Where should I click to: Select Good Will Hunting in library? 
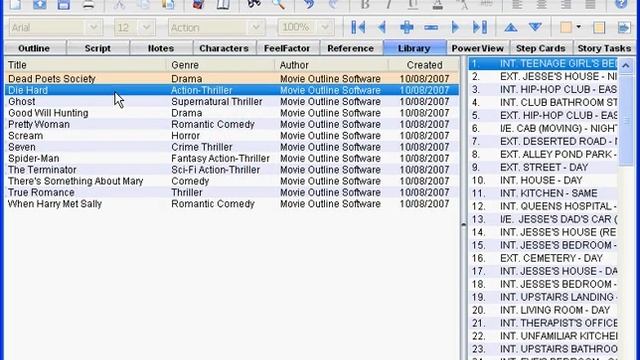pos(232,113)
